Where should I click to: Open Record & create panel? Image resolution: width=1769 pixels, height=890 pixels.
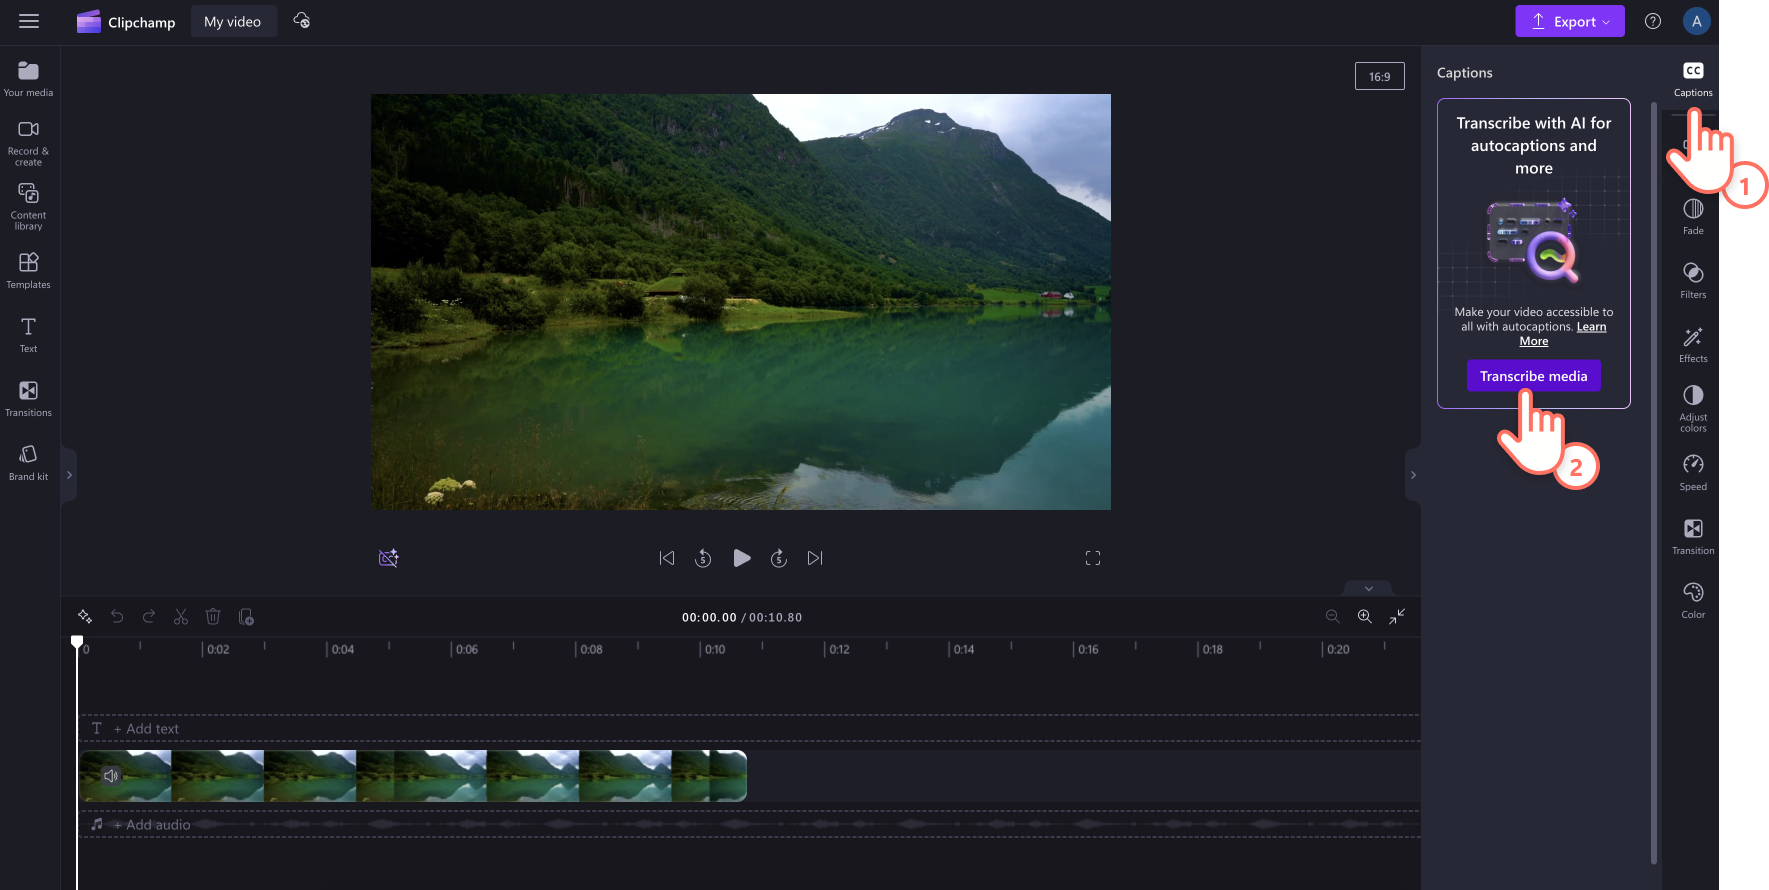click(28, 143)
